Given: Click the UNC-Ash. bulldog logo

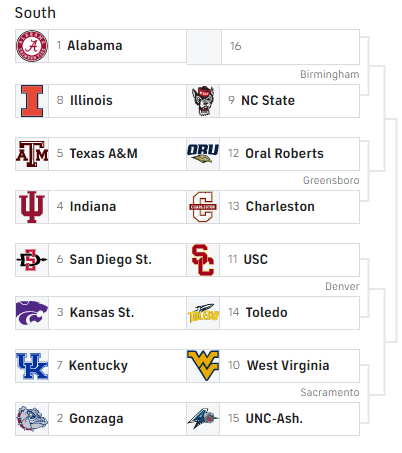Looking at the screenshot, I should coord(203,419).
